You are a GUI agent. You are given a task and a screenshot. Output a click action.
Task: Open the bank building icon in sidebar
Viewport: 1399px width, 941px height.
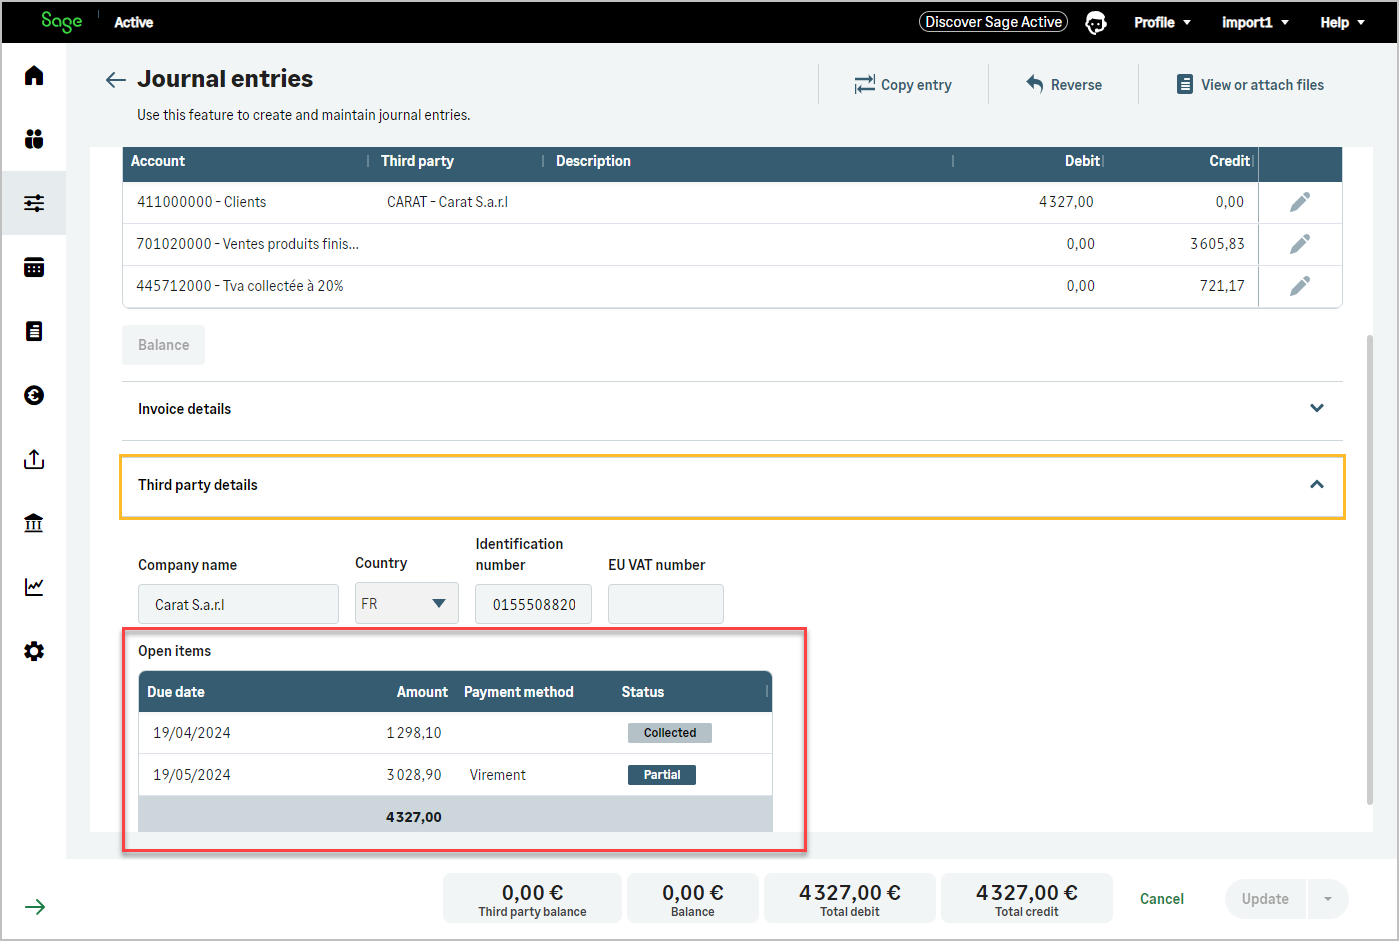point(34,523)
